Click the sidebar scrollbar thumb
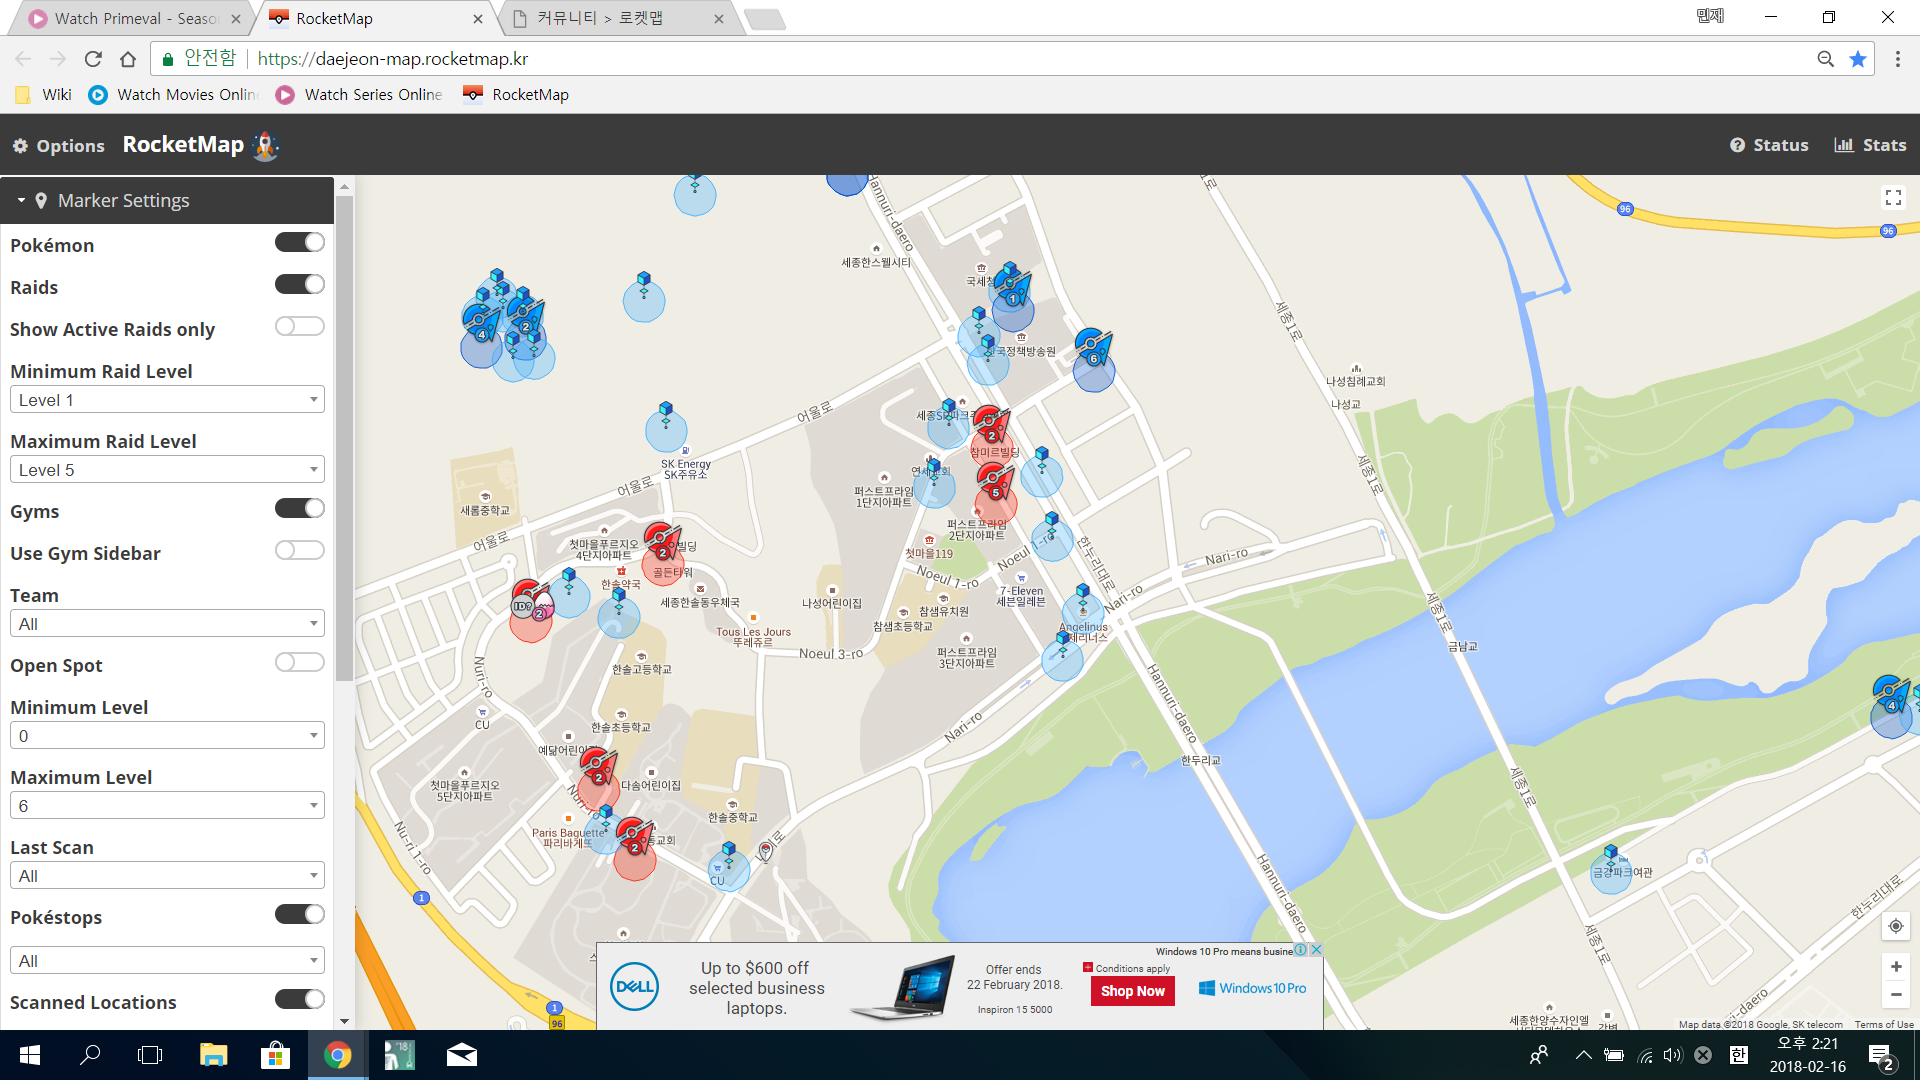The image size is (1920, 1080). [x=344, y=437]
